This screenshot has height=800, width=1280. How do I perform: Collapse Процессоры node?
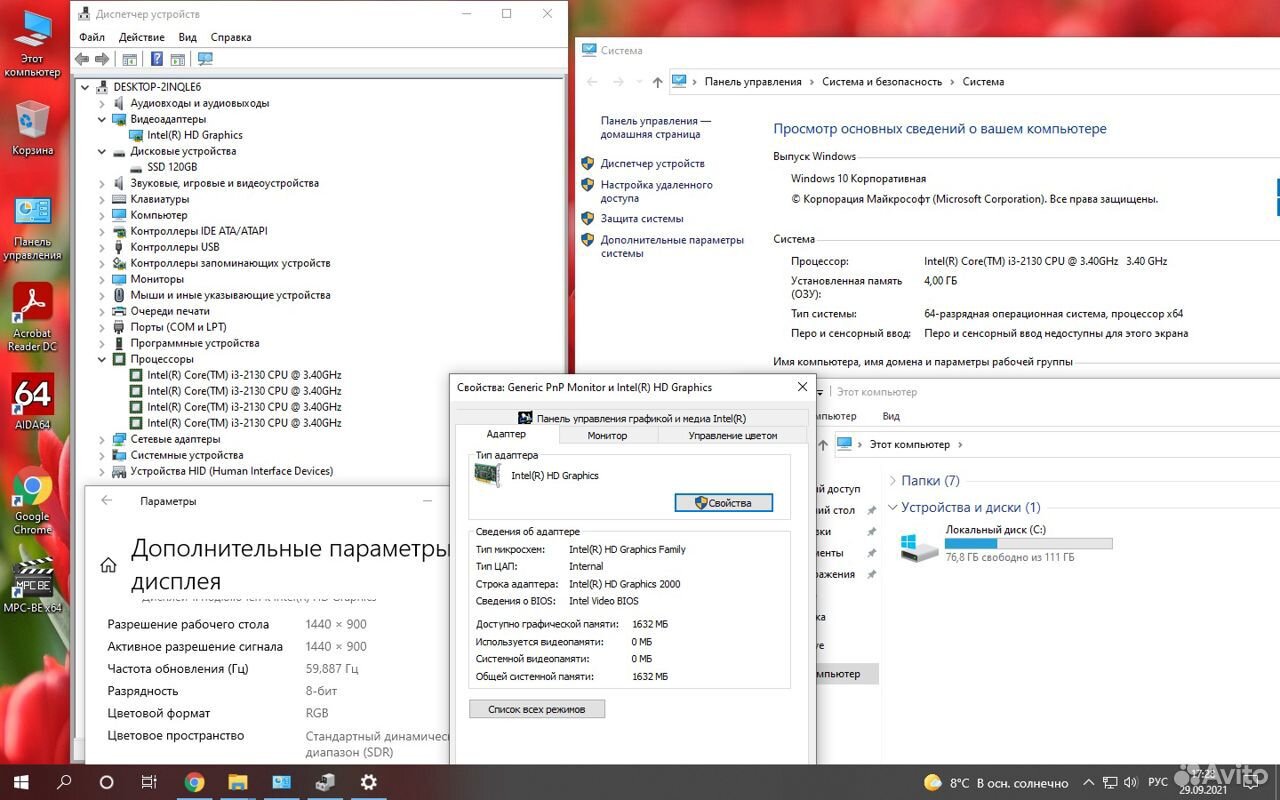(102, 359)
